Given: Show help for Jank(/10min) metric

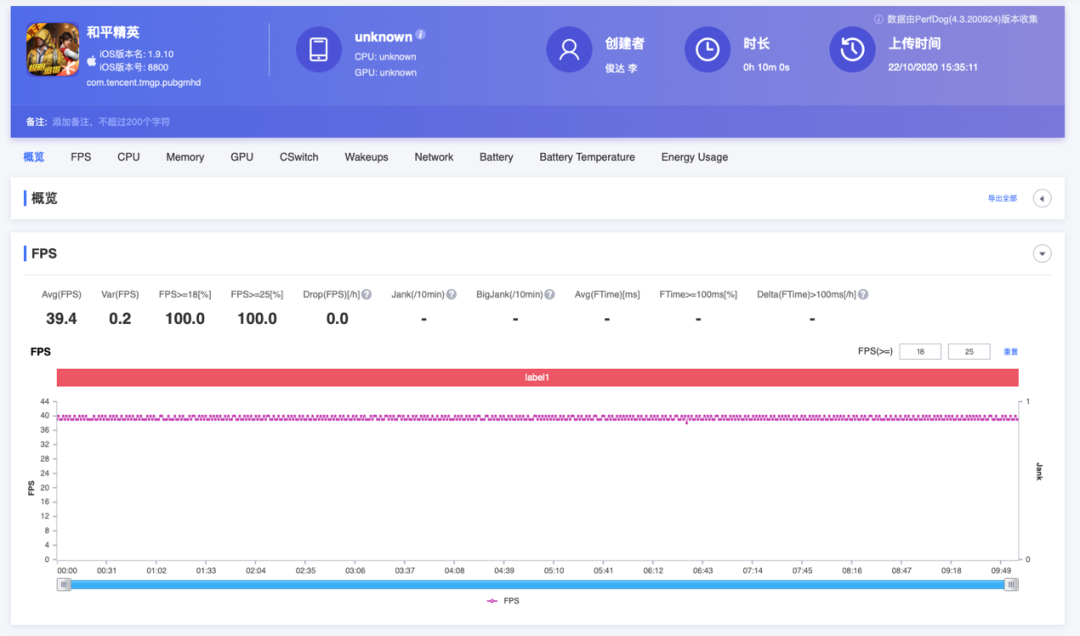Looking at the screenshot, I should click(451, 294).
